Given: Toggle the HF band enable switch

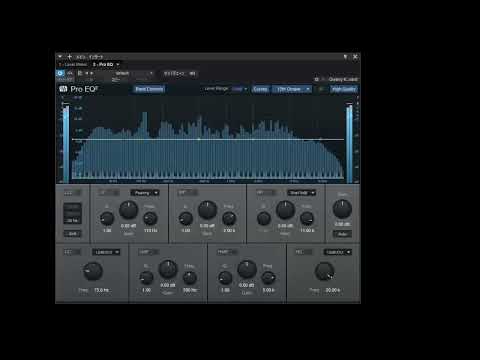Looking at the screenshot, I should (266, 193).
